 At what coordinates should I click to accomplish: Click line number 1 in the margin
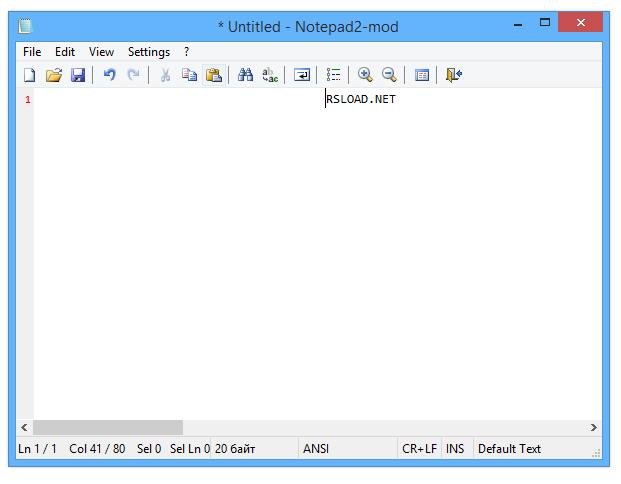(28, 99)
